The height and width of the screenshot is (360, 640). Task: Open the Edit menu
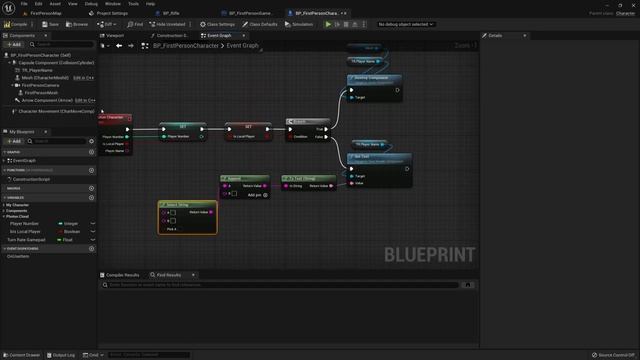(x=38, y=4)
